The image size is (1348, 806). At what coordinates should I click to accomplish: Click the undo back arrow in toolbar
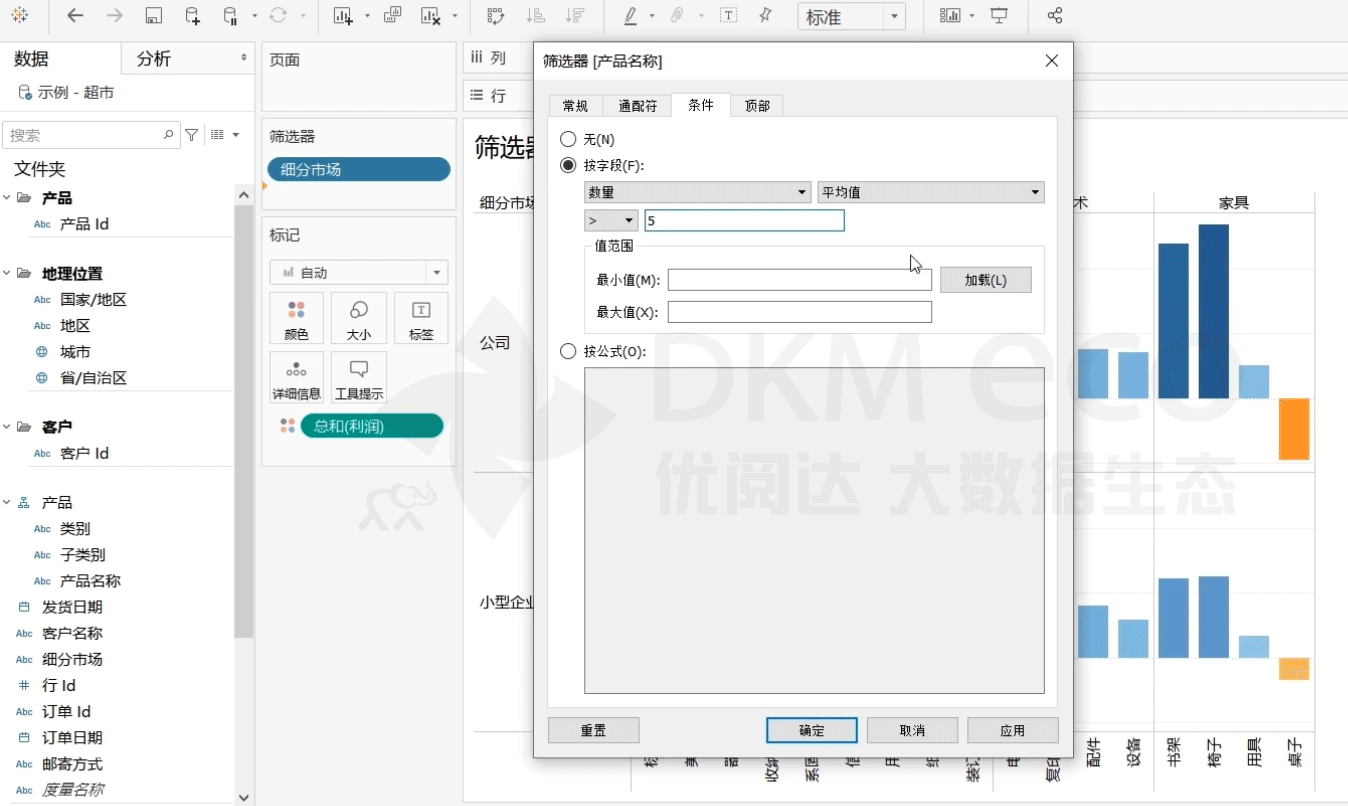(75, 16)
